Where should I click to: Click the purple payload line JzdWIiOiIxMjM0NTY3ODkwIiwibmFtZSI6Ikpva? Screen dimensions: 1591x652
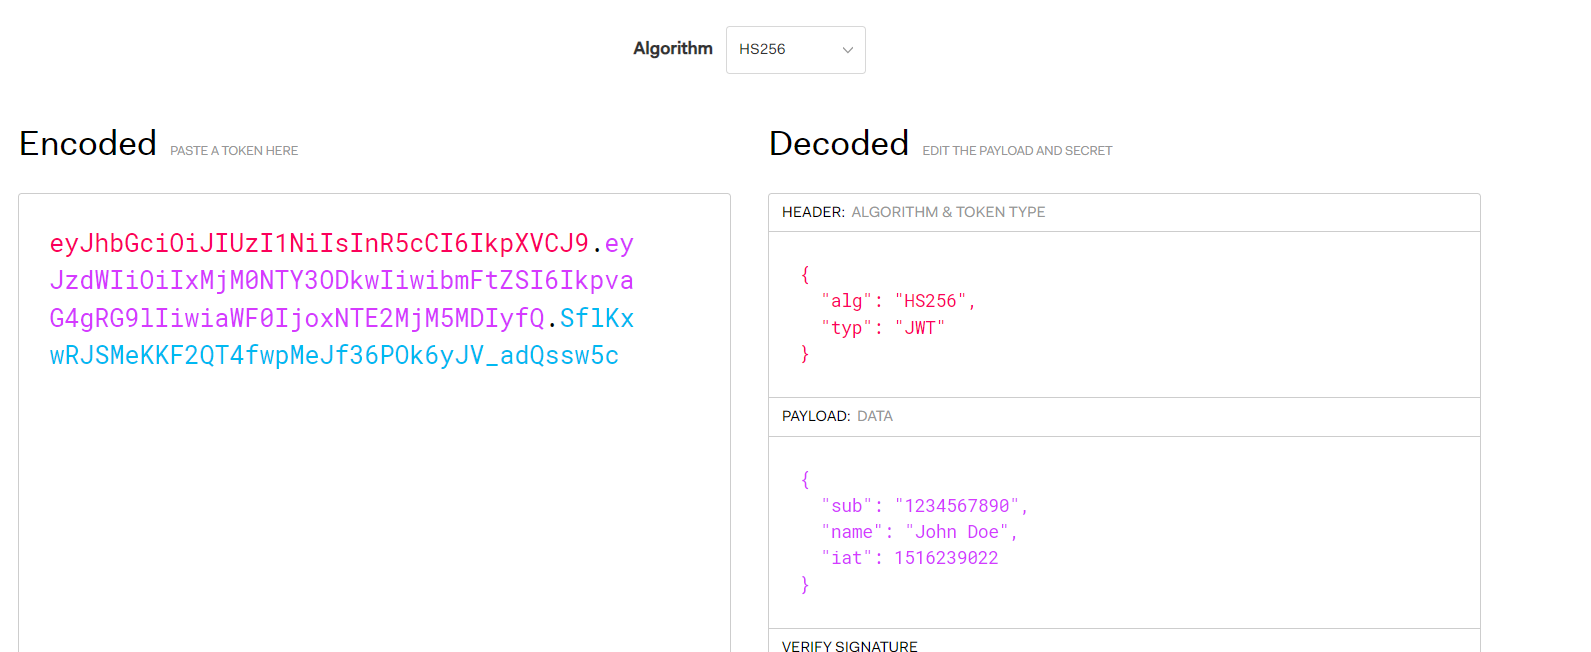click(341, 281)
